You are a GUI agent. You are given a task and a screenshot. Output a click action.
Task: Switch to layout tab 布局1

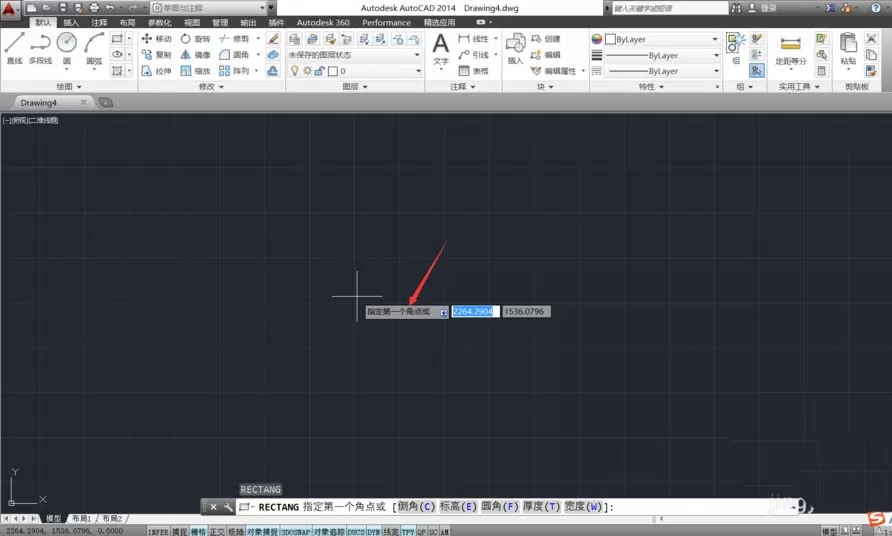pos(81,518)
